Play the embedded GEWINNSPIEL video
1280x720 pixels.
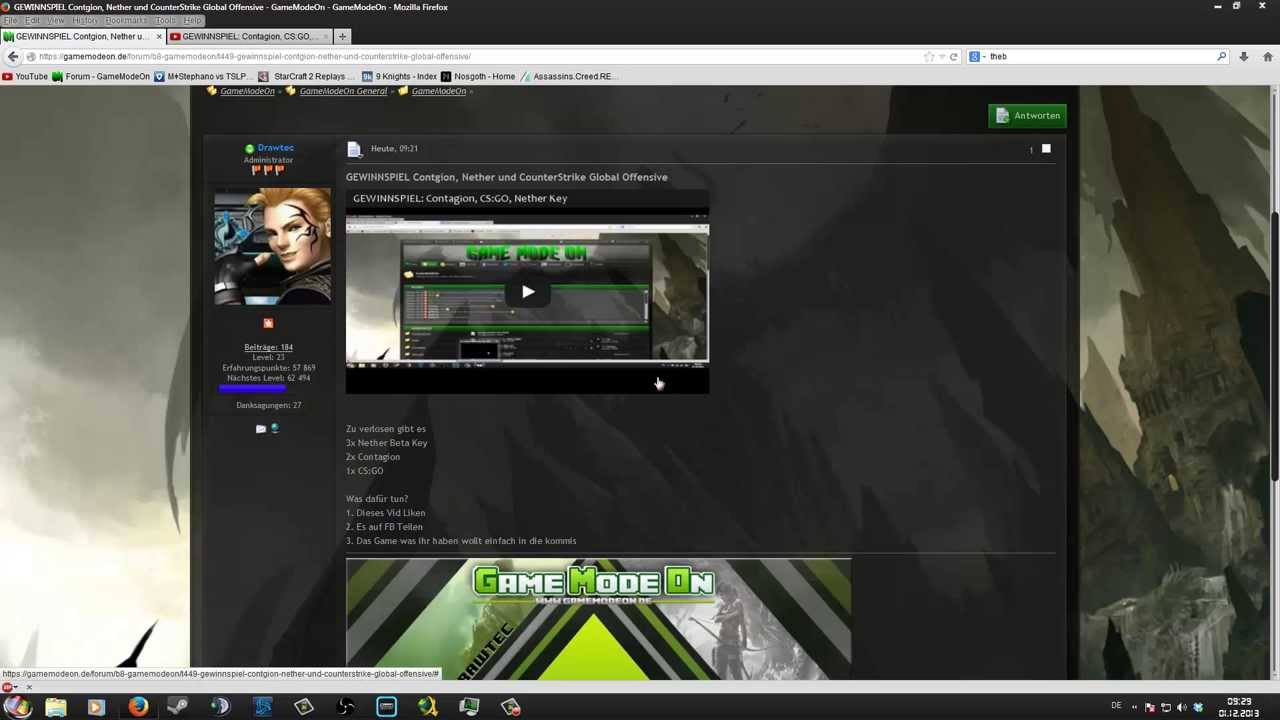527,292
